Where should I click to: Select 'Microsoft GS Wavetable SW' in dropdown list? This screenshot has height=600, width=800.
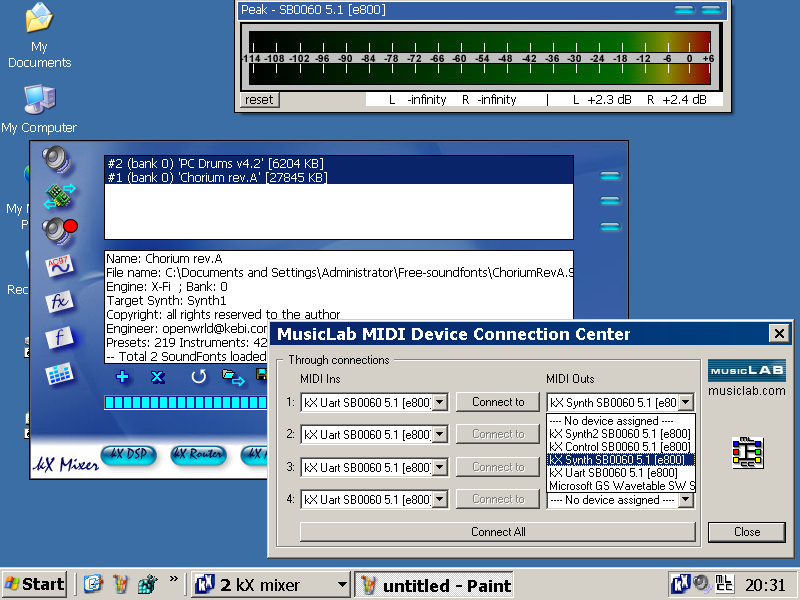tap(621, 486)
